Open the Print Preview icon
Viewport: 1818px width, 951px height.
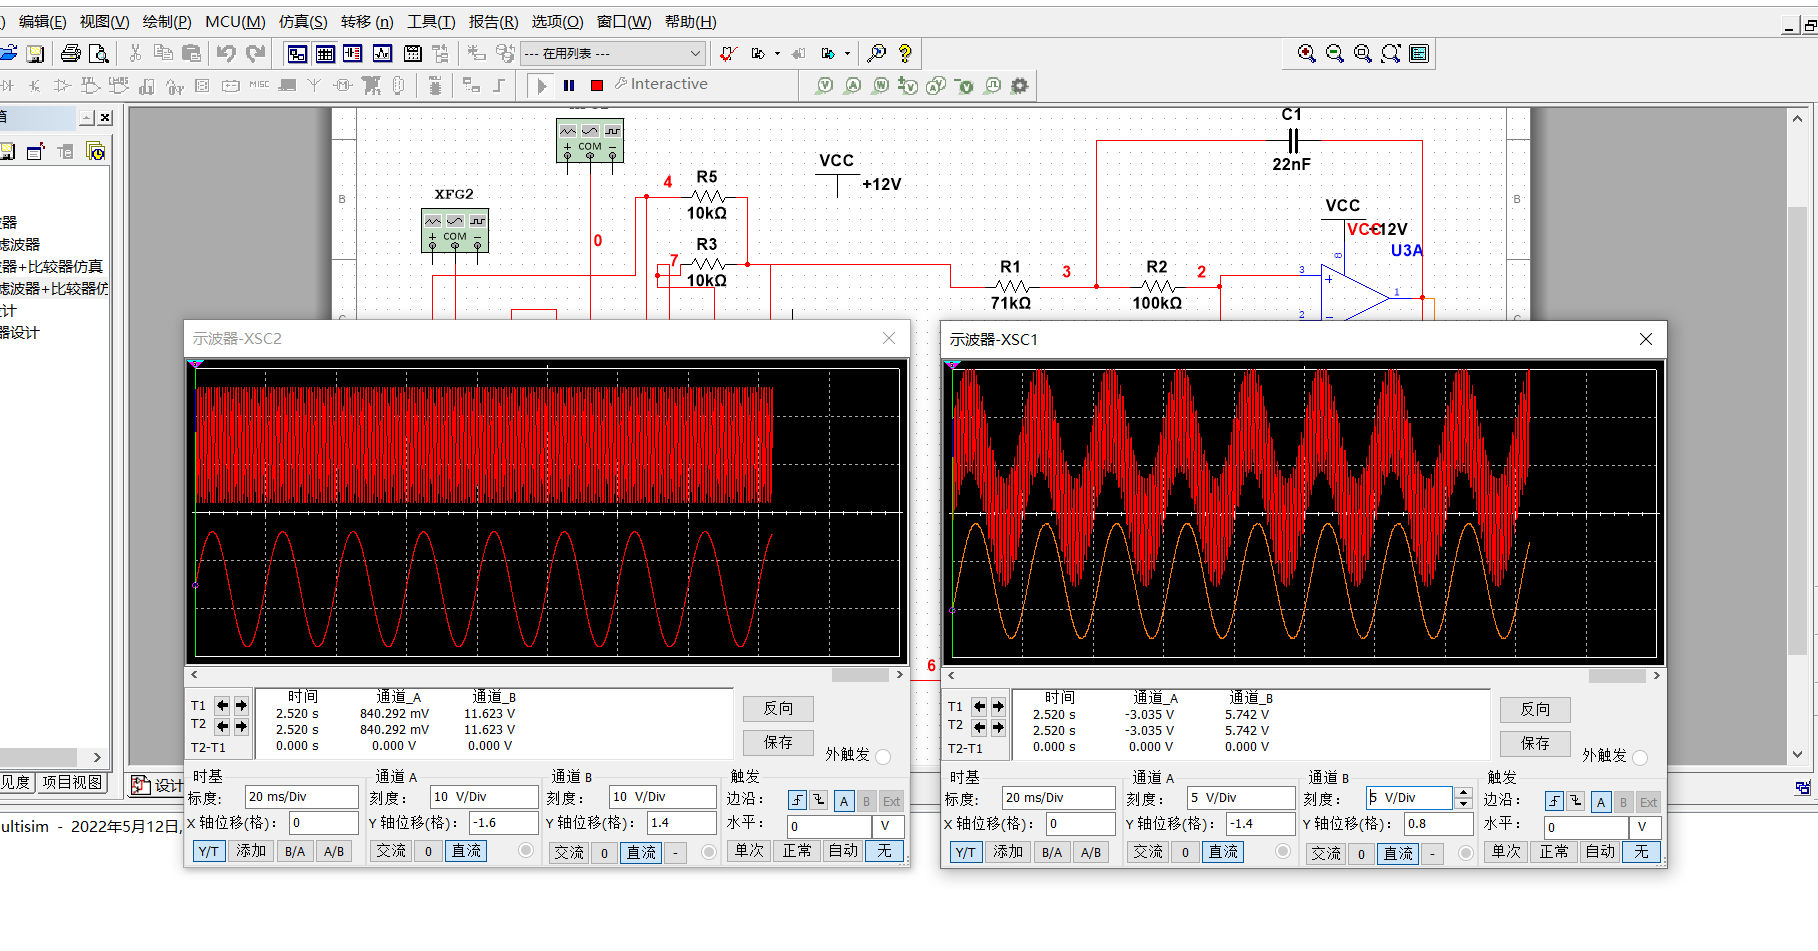[x=98, y=53]
